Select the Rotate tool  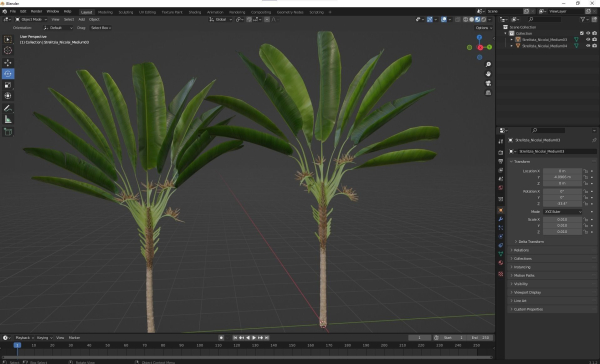(x=8, y=73)
